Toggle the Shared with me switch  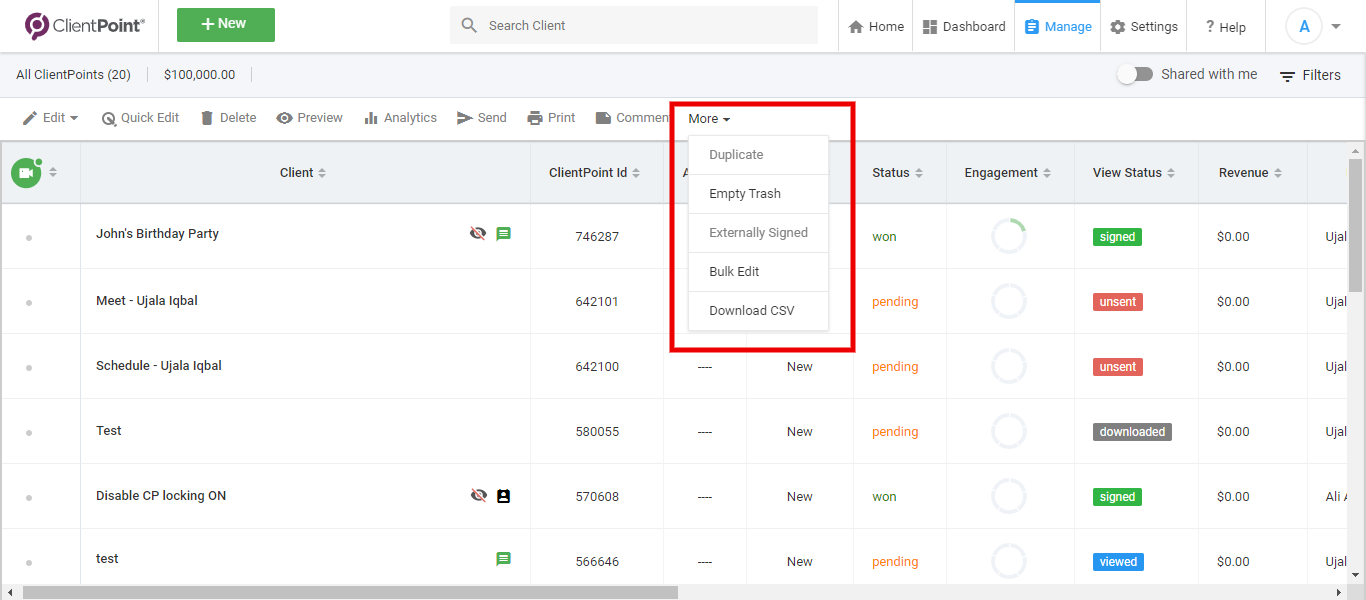[x=1135, y=75]
